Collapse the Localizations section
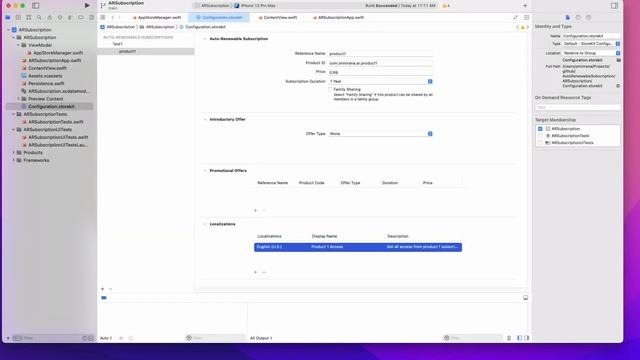Viewport: 640px width, 360px height. (x=205, y=224)
